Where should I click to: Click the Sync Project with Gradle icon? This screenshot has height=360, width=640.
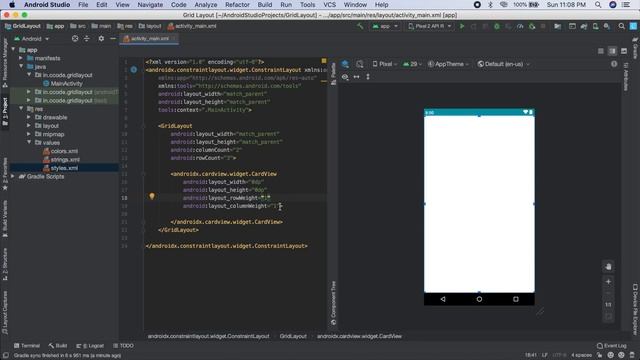click(x=584, y=26)
